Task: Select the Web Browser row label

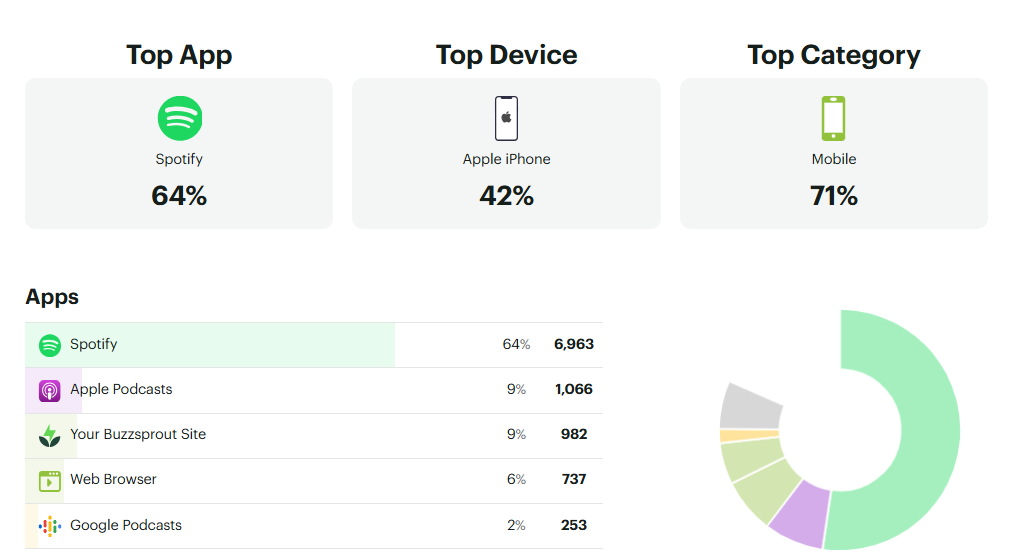Action: coord(113,479)
